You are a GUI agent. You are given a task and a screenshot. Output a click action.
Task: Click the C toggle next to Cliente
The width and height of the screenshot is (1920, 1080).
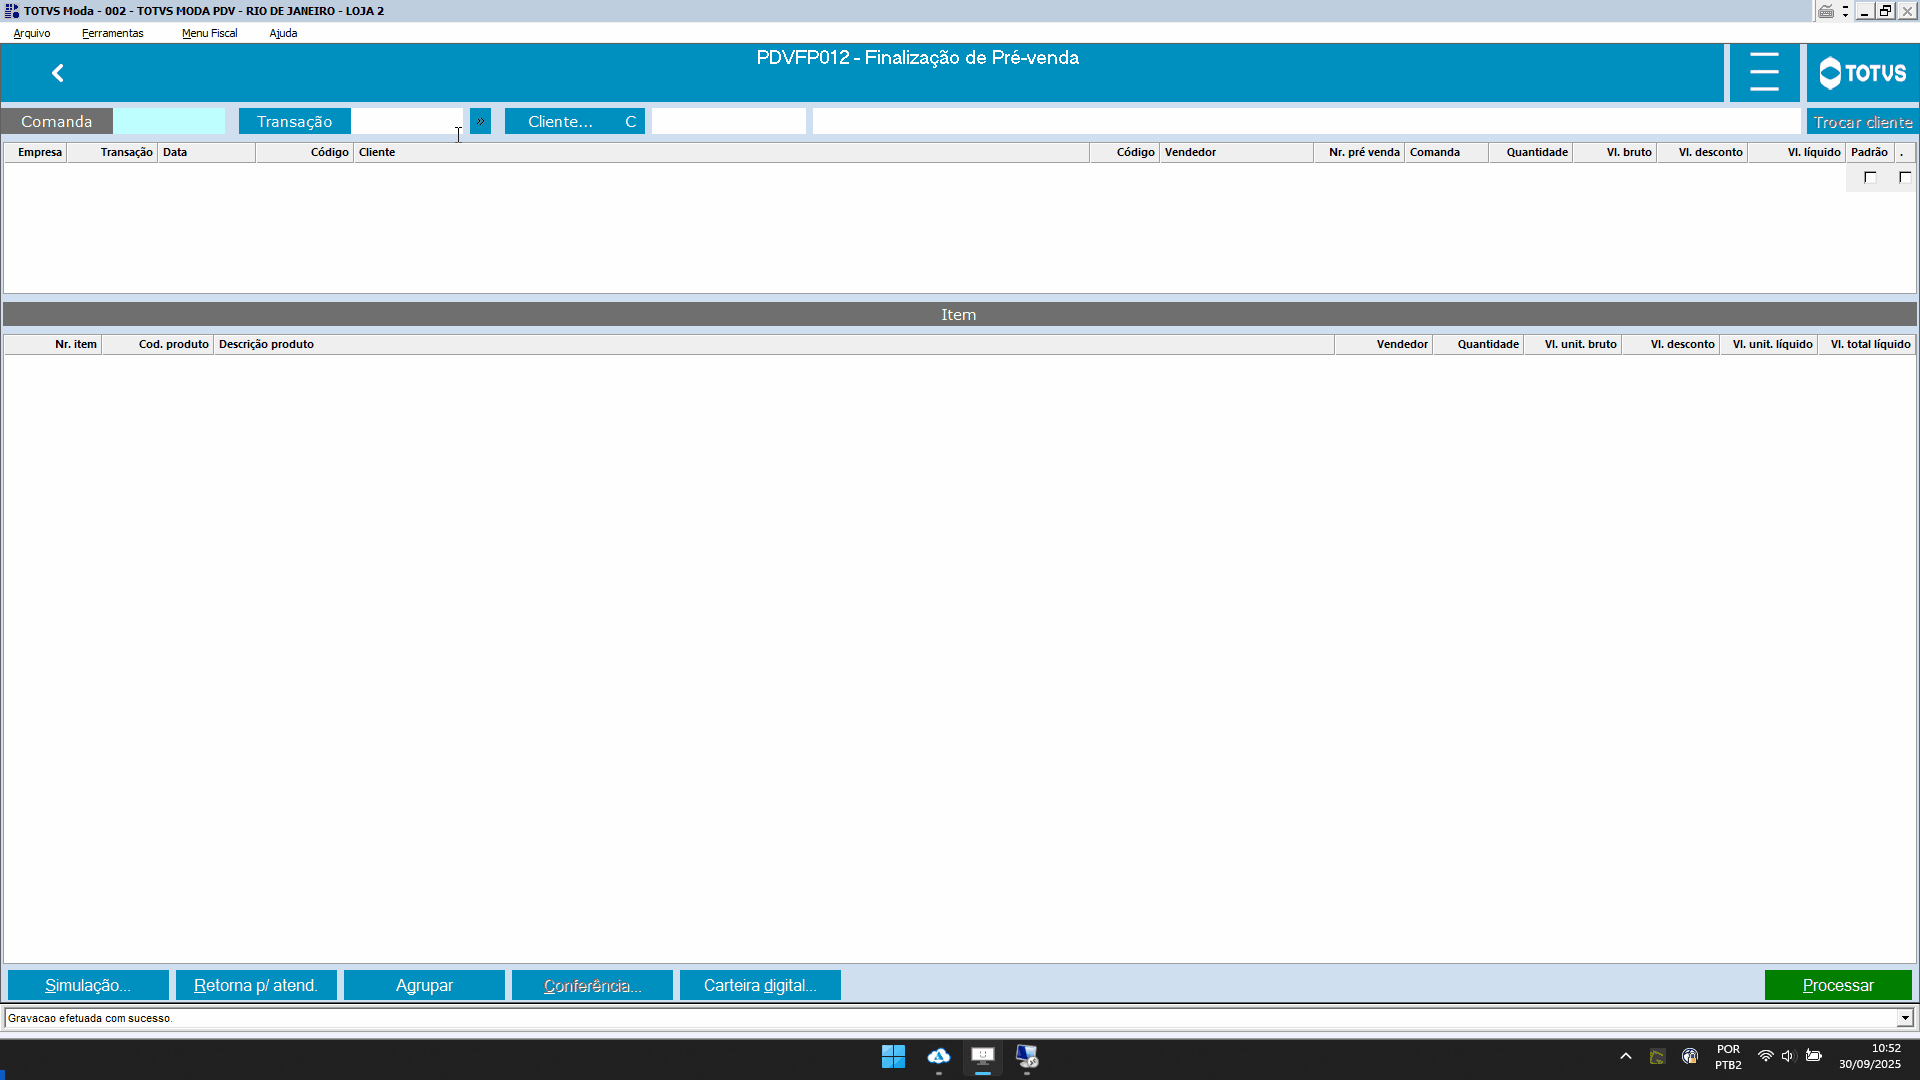tap(630, 121)
